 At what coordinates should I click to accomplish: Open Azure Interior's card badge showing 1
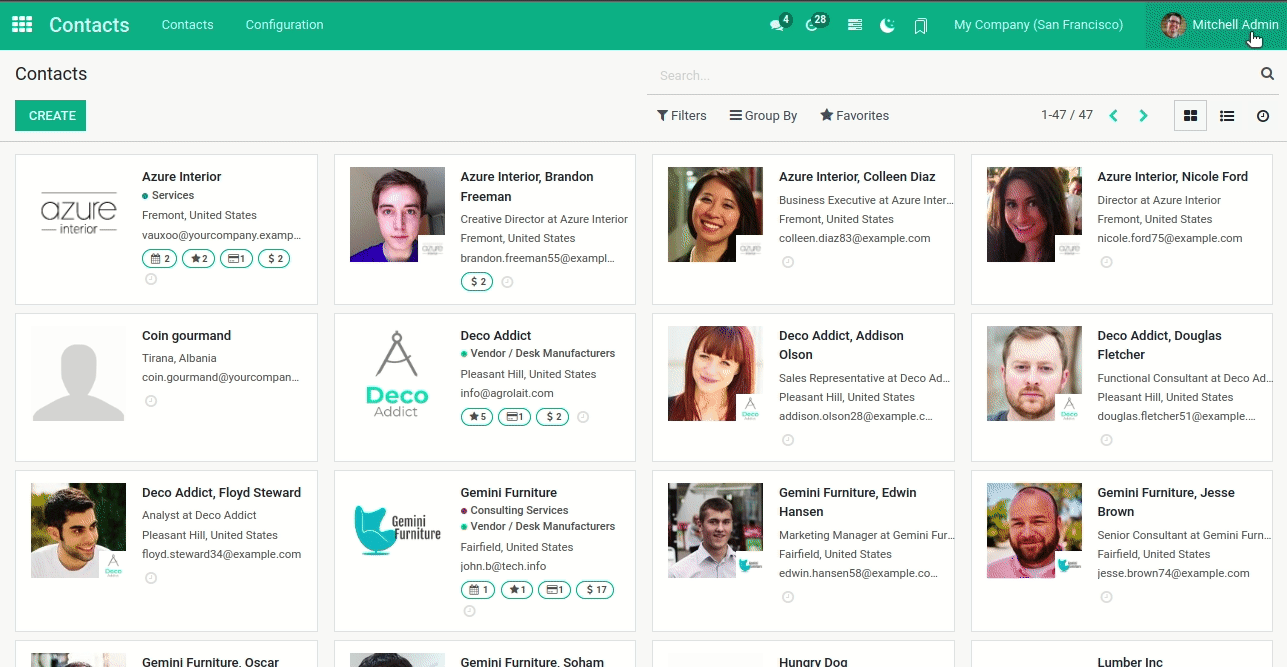(236, 259)
